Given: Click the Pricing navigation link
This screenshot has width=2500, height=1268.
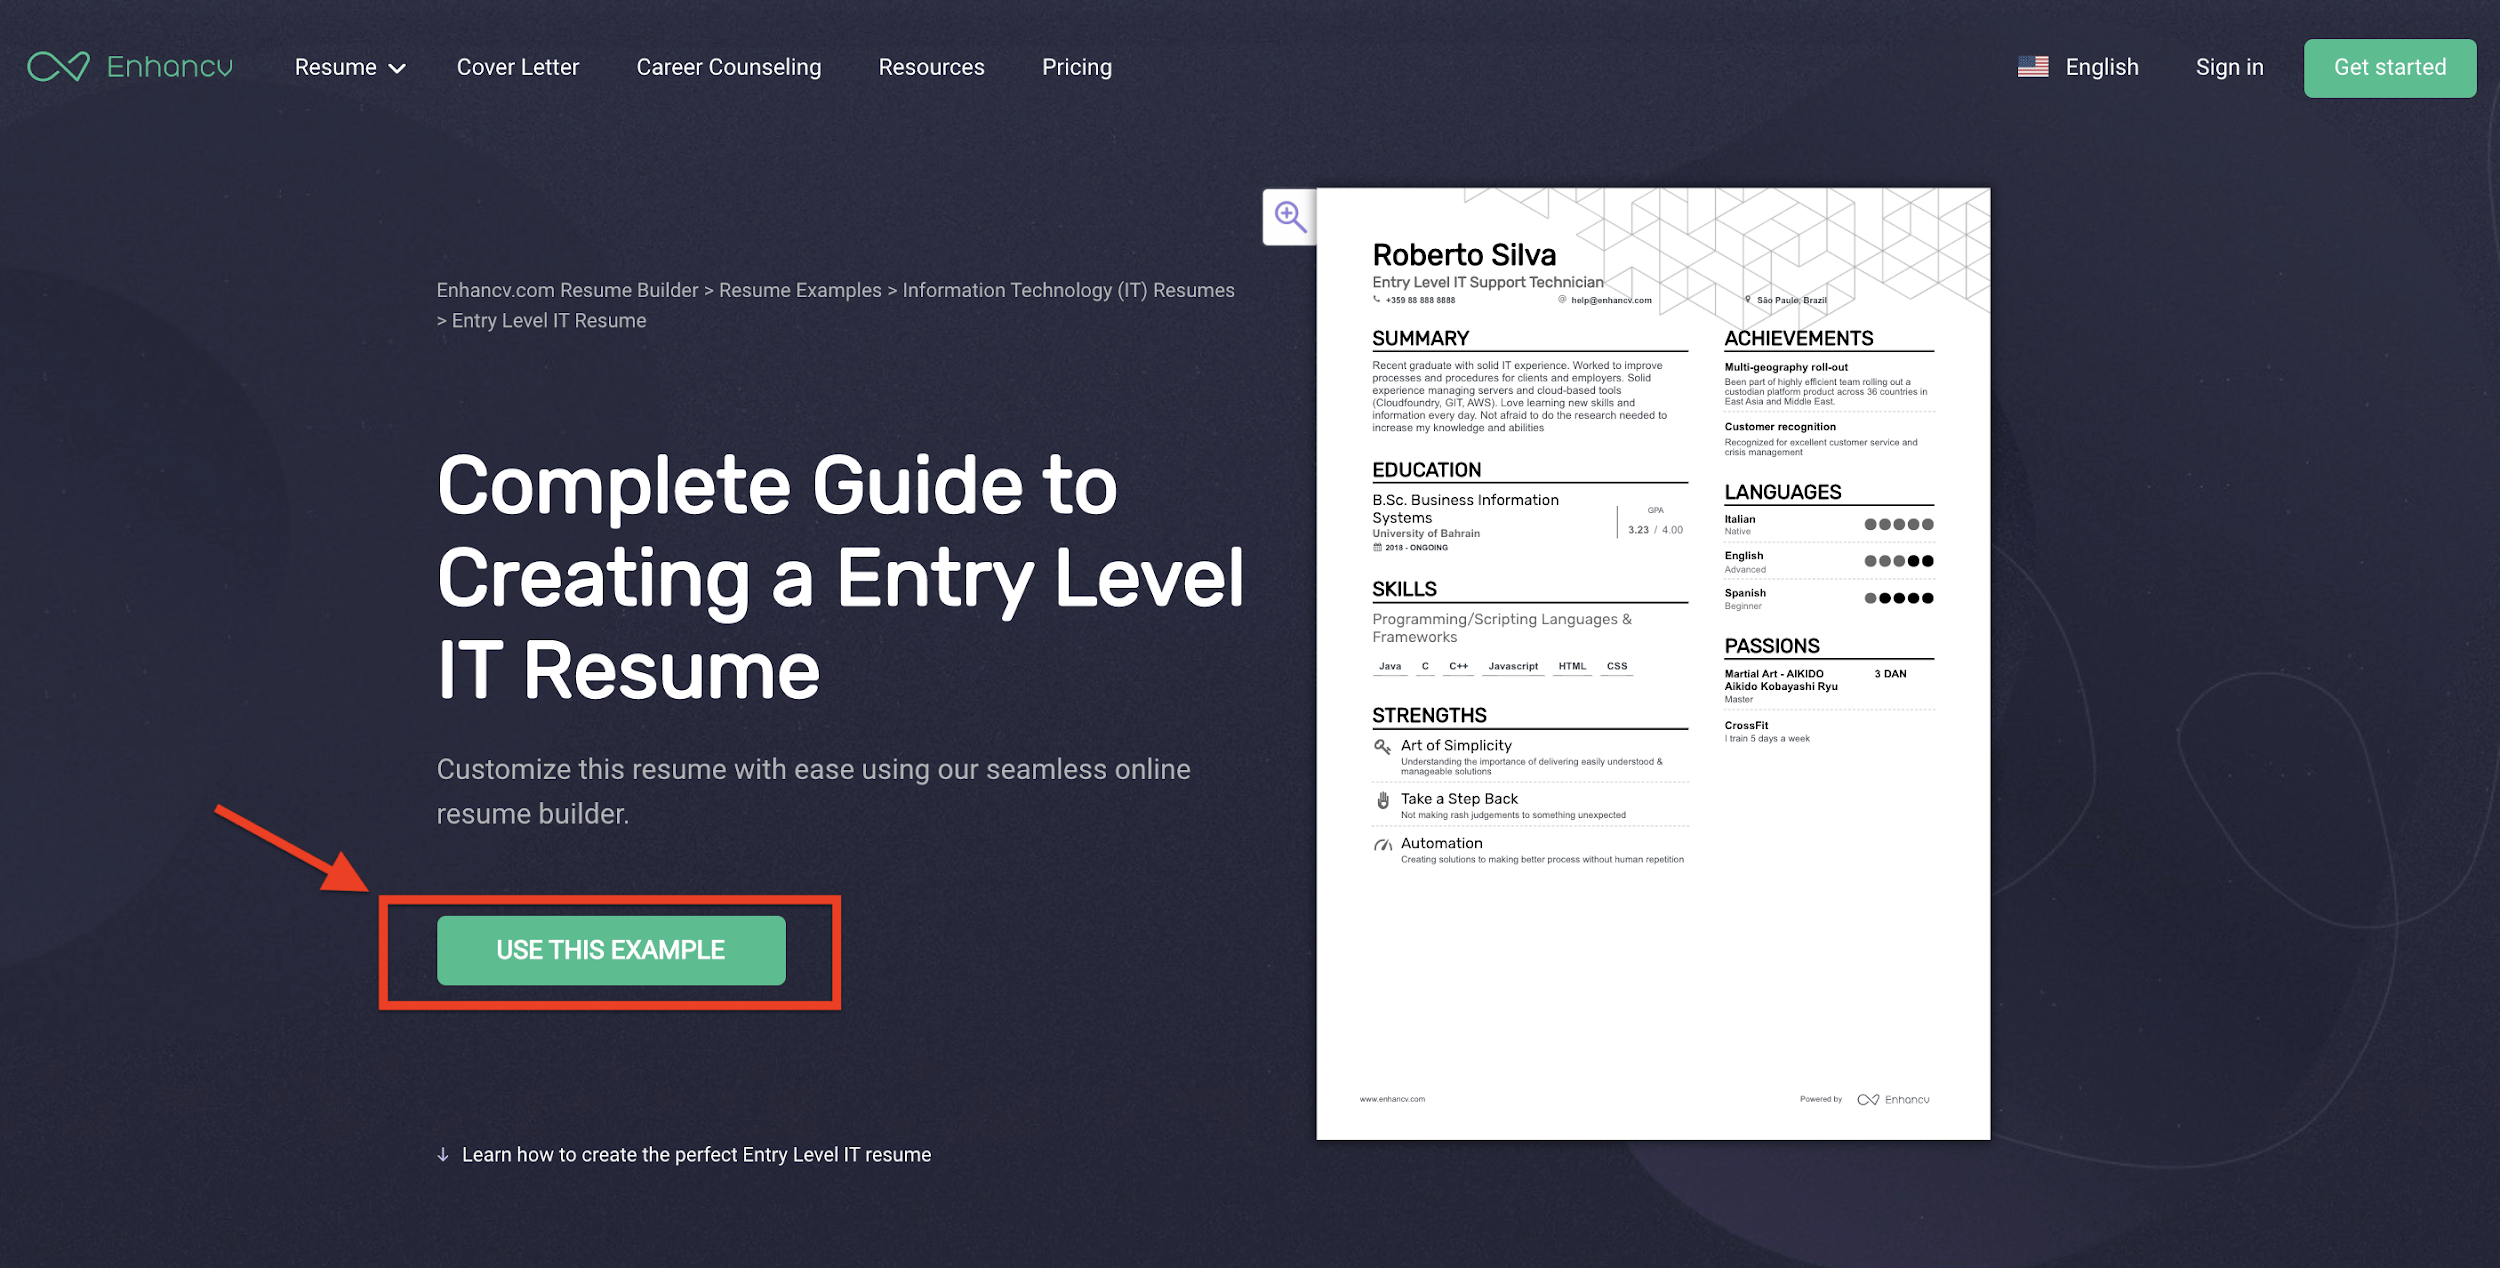Looking at the screenshot, I should tap(1075, 66).
